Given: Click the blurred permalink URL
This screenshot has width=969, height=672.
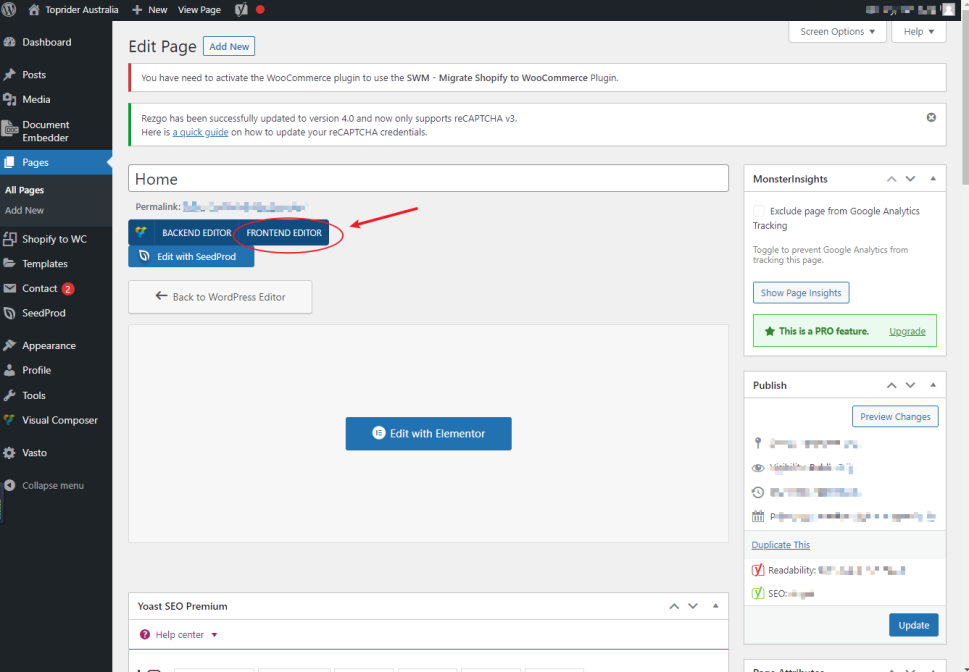Looking at the screenshot, I should [245, 206].
